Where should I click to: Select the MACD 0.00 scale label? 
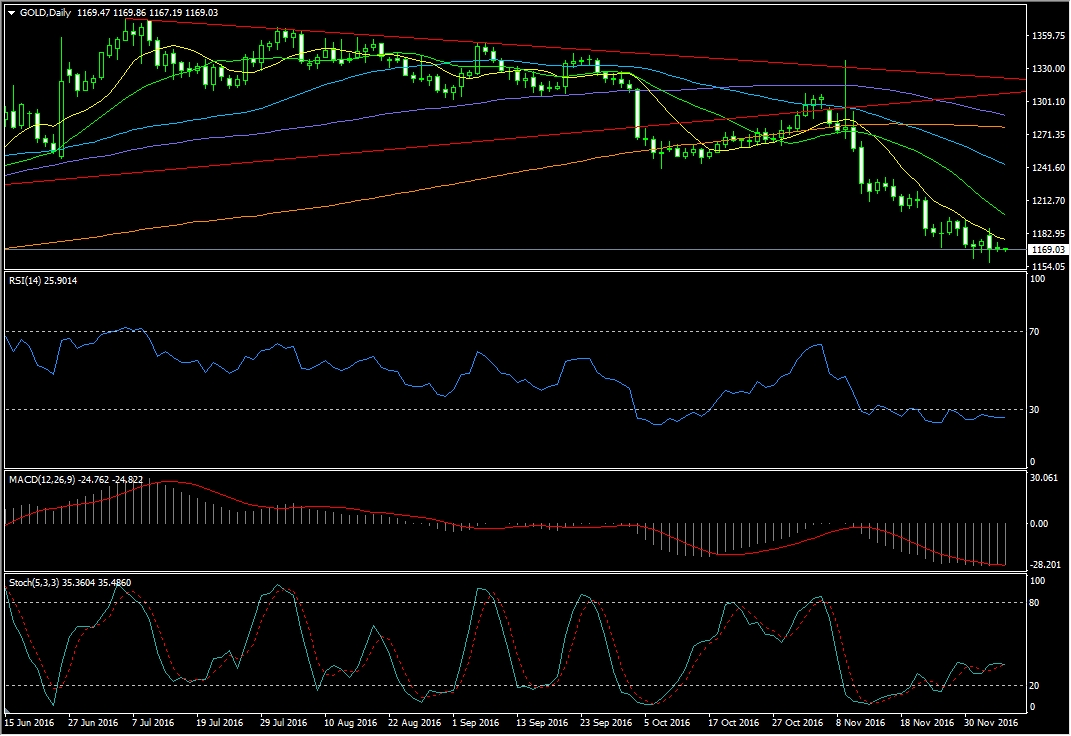(1039, 523)
